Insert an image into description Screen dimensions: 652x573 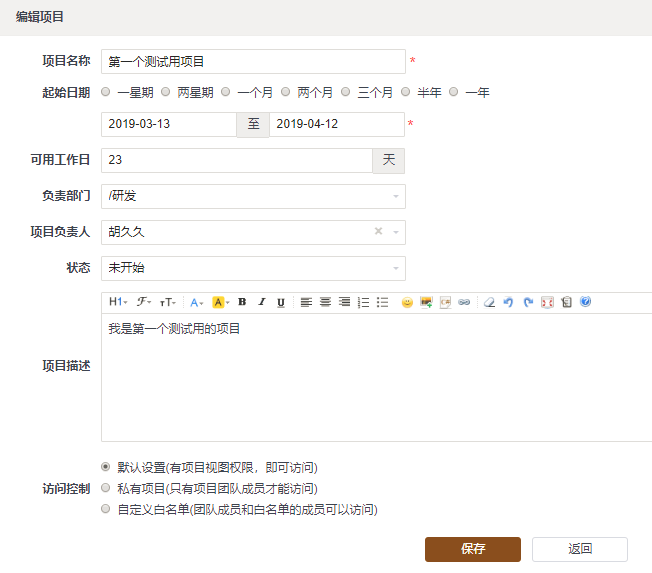tap(426, 302)
